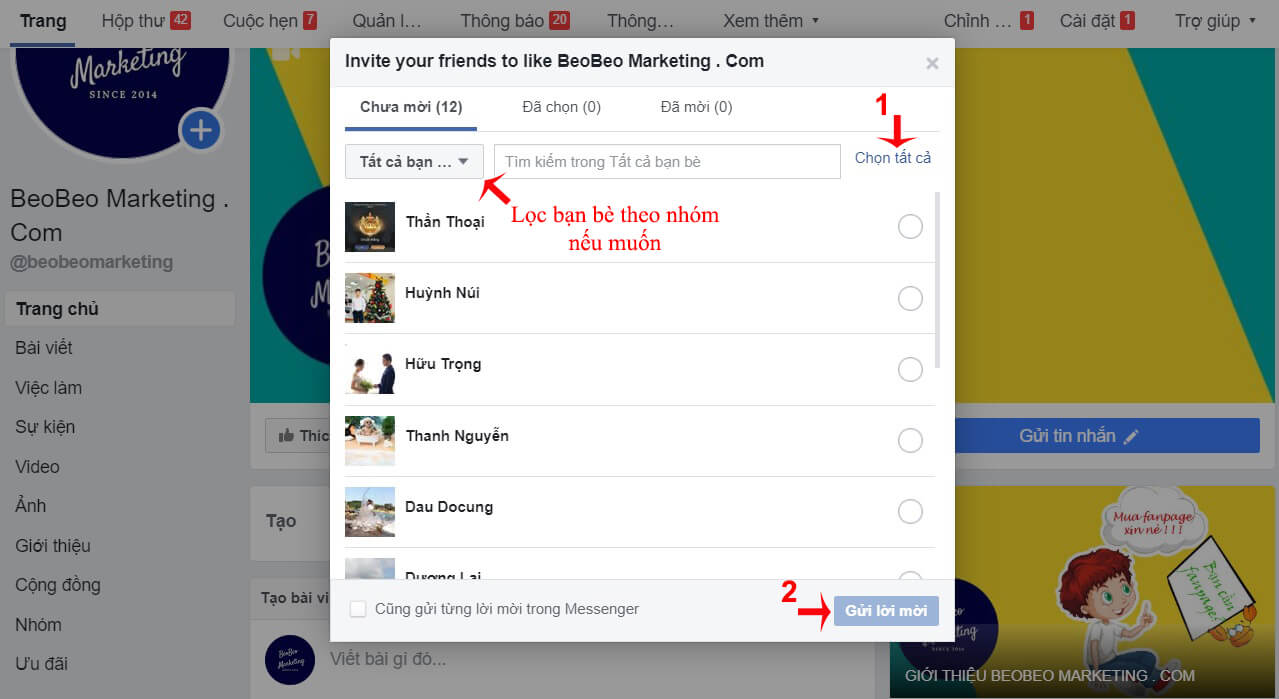Select the circle next to Thanh Nguyễn
The width and height of the screenshot is (1279, 699).
pyautogui.click(x=910, y=440)
